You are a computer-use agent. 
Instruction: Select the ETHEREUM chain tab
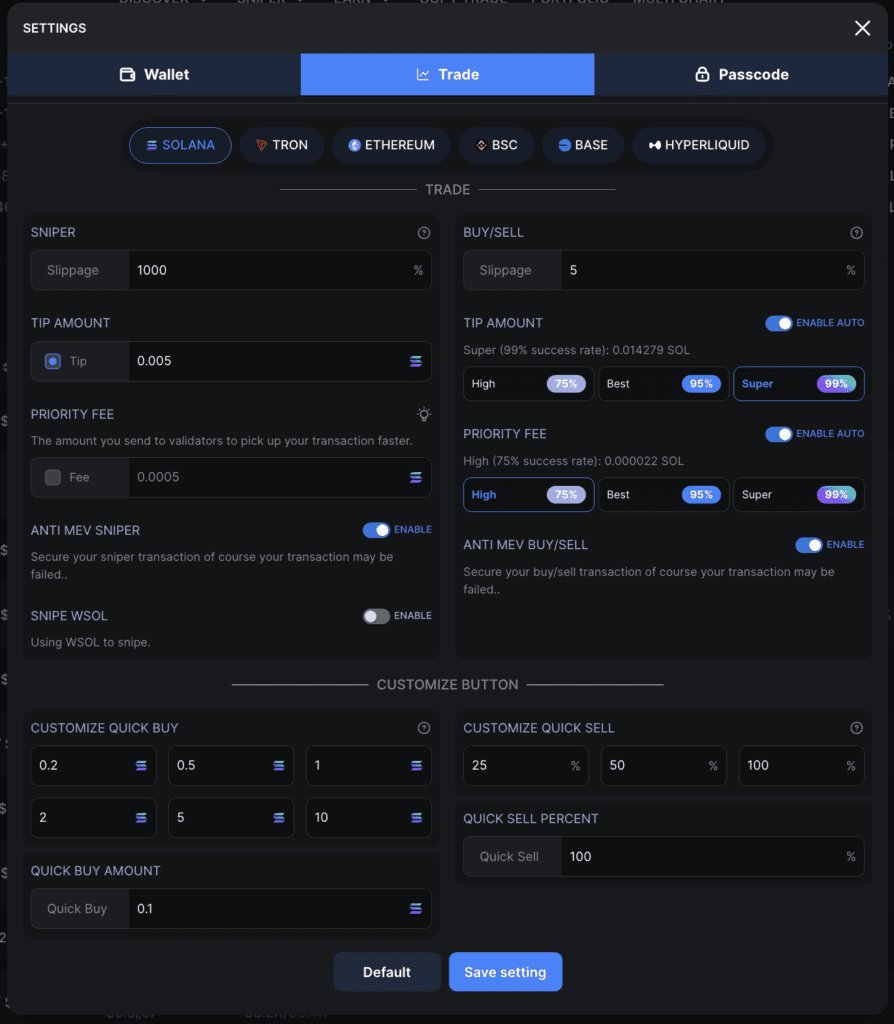pyautogui.click(x=391, y=145)
